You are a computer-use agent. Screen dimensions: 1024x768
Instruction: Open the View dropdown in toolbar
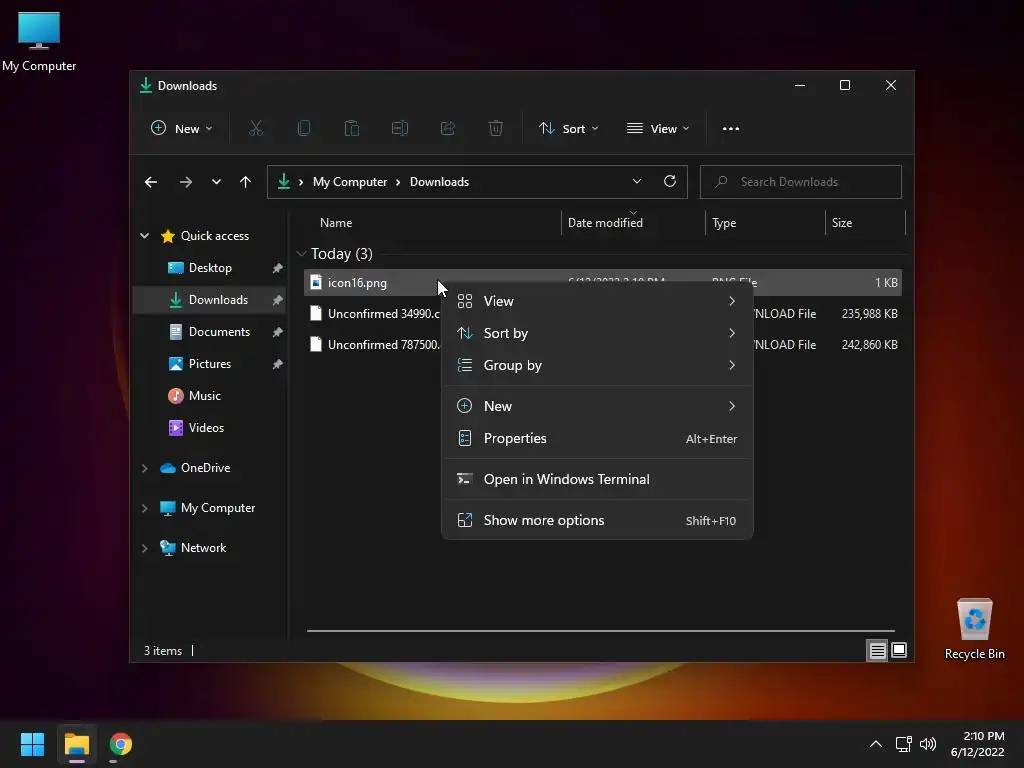(658, 129)
